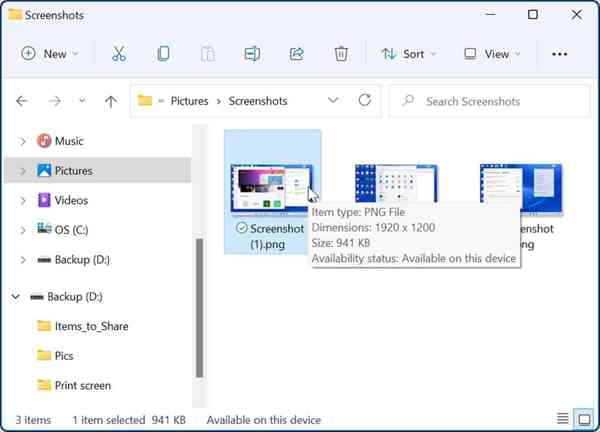Open the View layout dropdown

point(492,54)
